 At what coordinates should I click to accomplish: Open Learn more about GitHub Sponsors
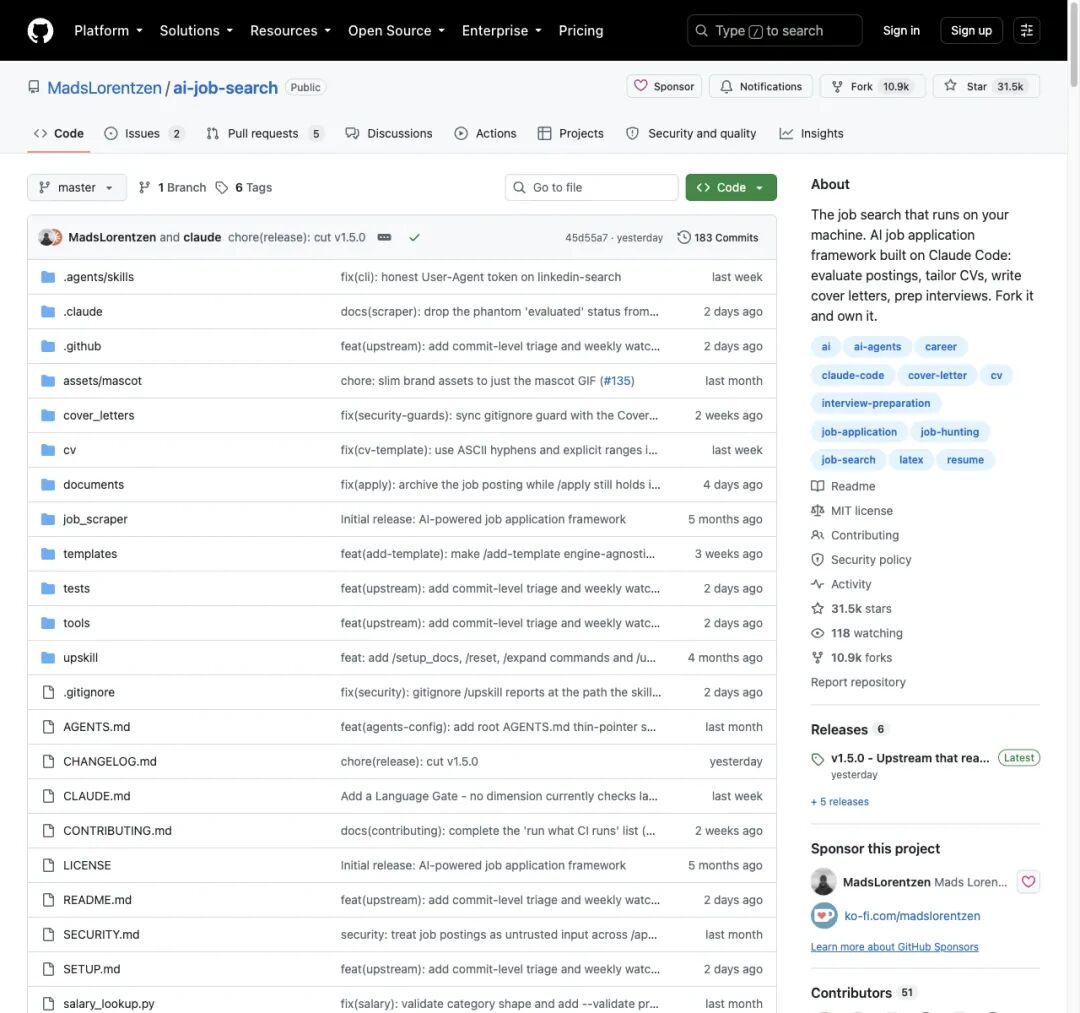click(894, 947)
